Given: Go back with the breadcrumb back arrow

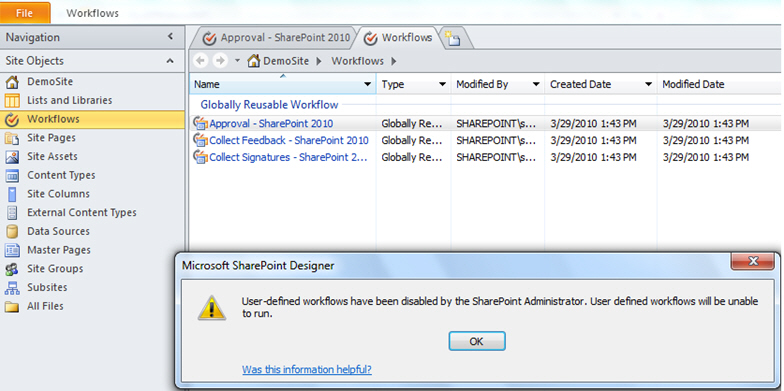Looking at the screenshot, I should (201, 61).
